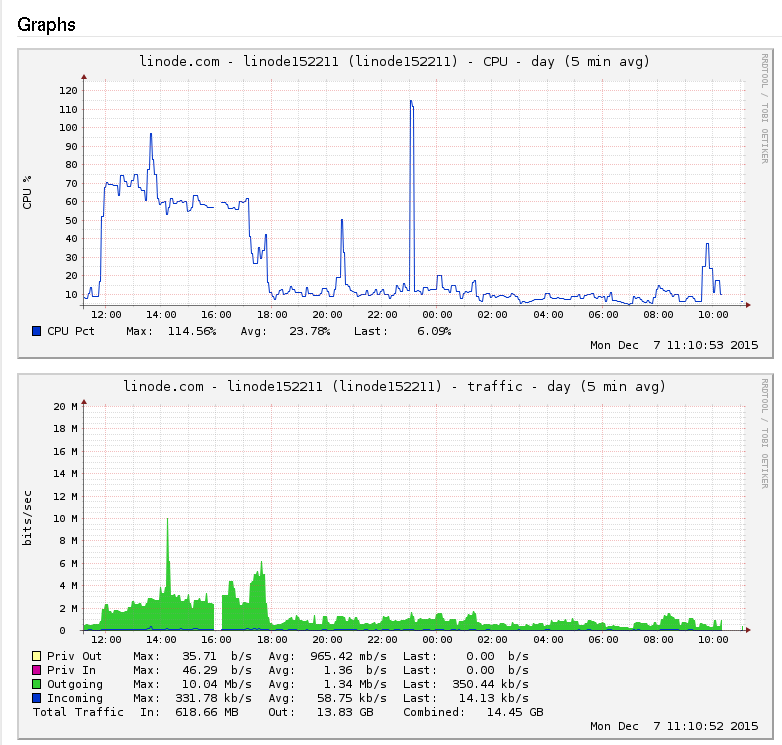
Task: Click the 120 label on CPU axis
Action: 68,90
